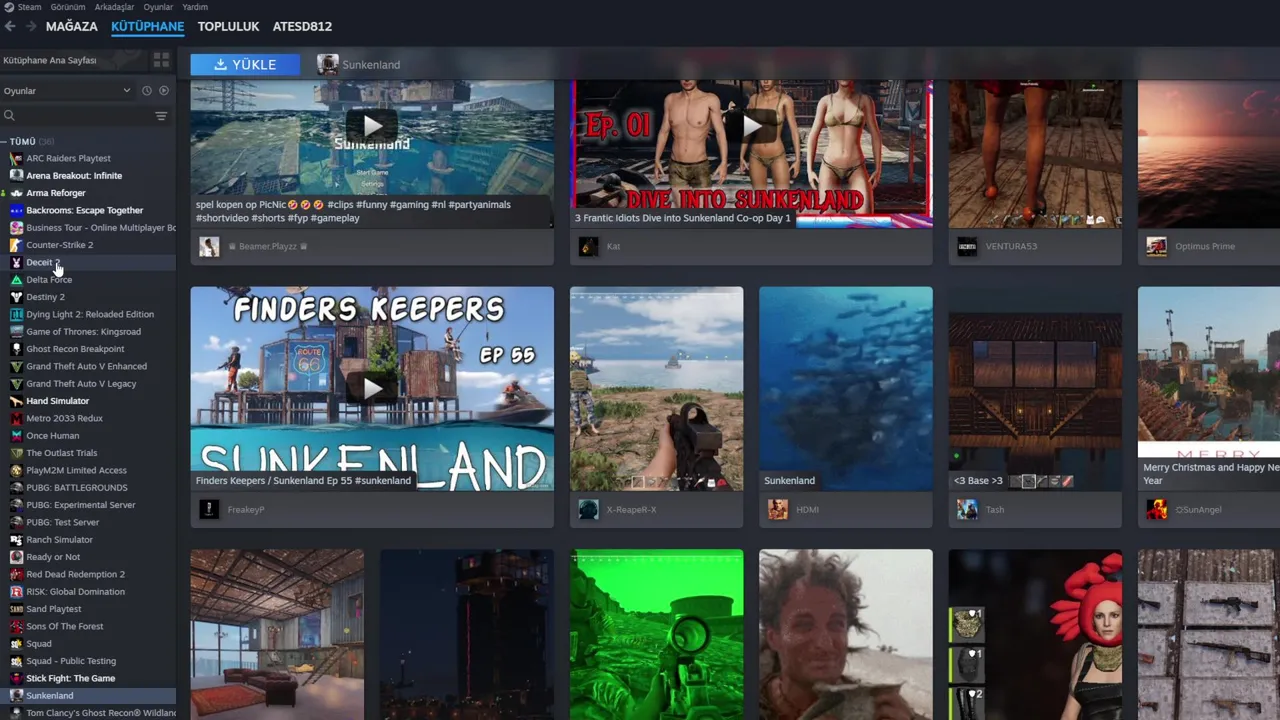Click the PUBG: BATTLEGROUNDS game icon
1280x720 pixels.
[16, 487]
